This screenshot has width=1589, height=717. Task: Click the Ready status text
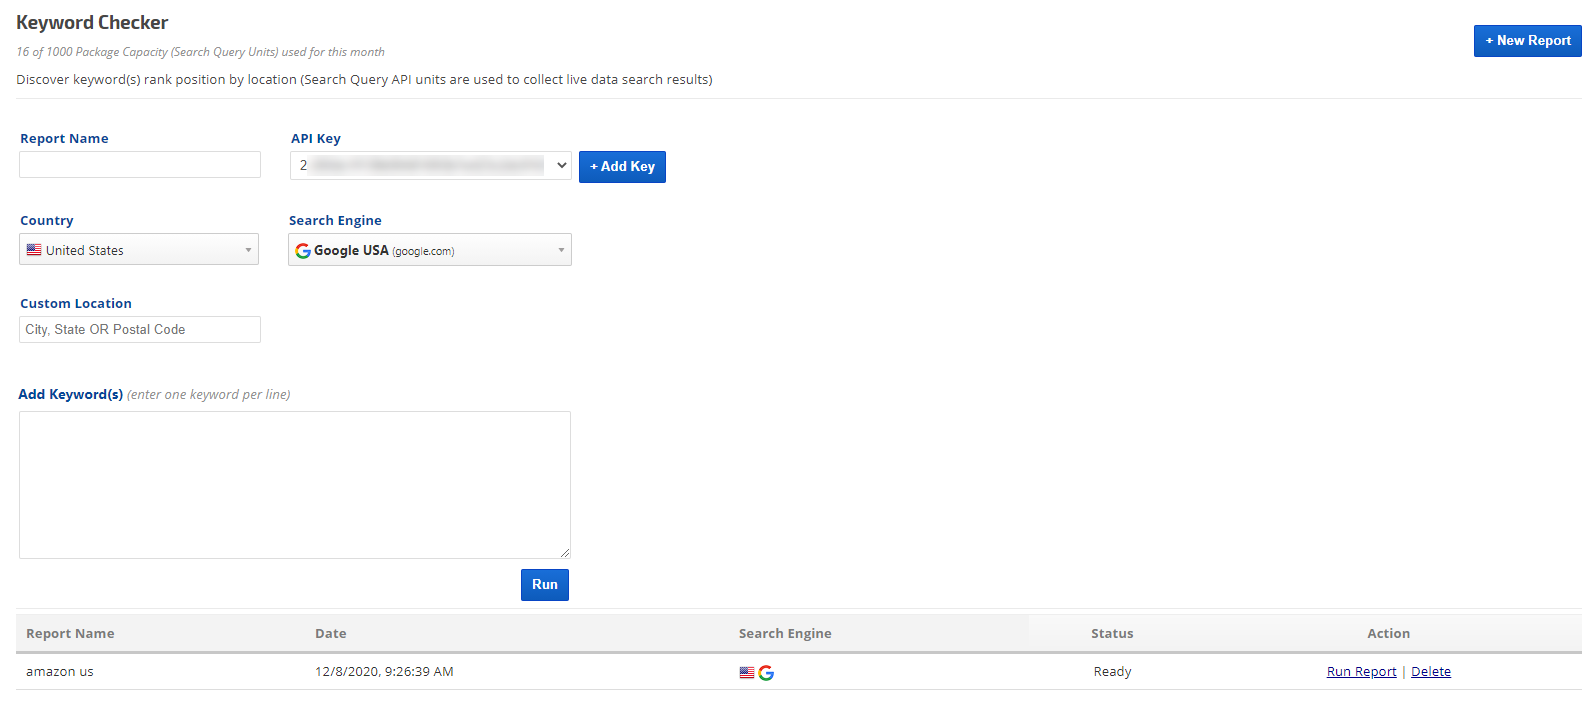pos(1112,672)
